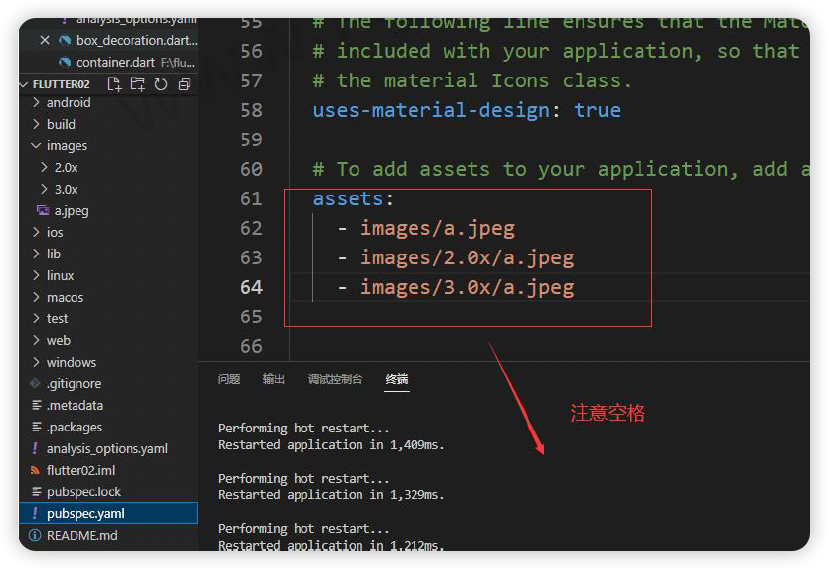The height and width of the screenshot is (569, 828).
Task: Switch to the 输出 (Output) tab
Action: (273, 379)
